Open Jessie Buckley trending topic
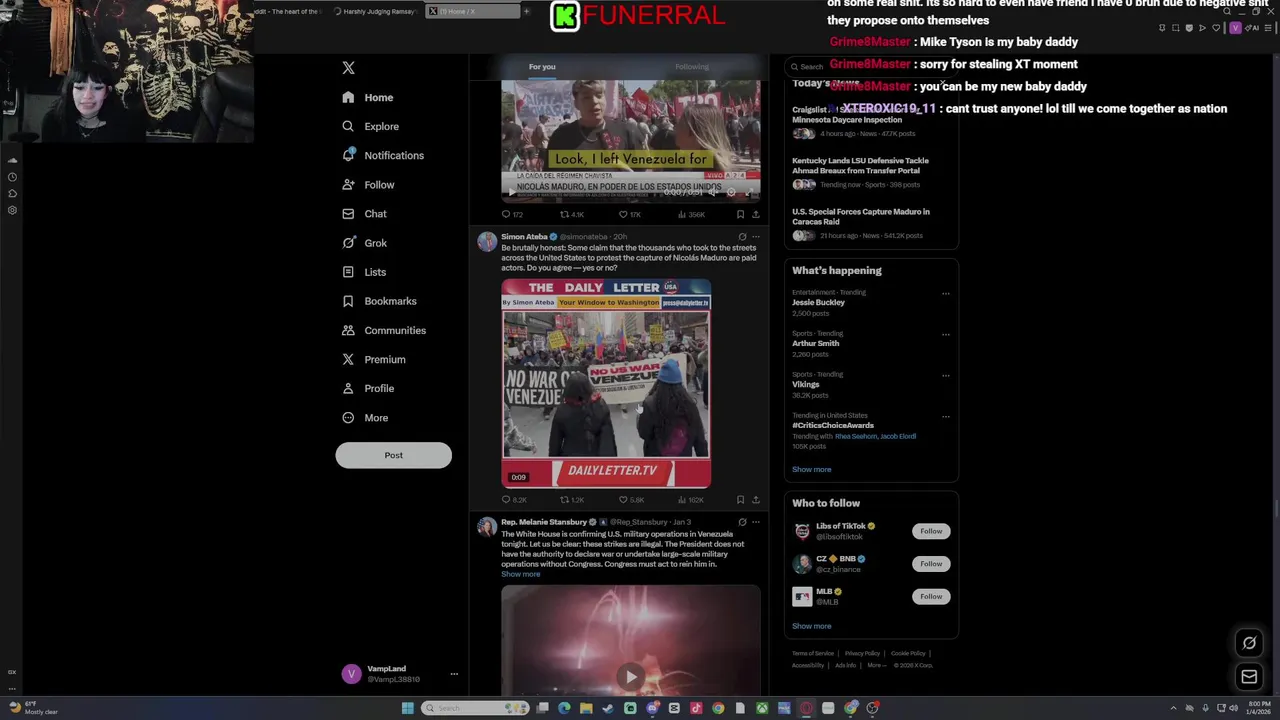This screenshot has width=1280, height=720. 818,302
